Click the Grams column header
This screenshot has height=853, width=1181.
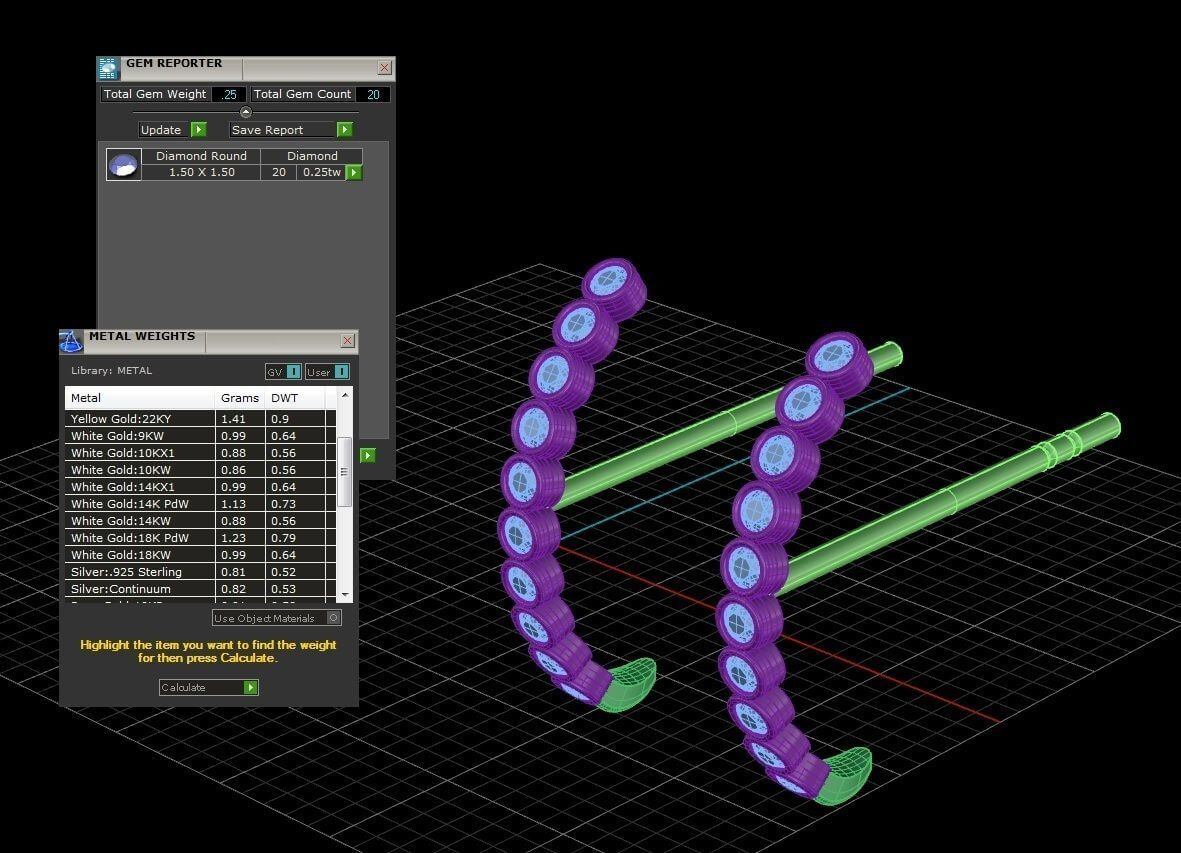(240, 398)
